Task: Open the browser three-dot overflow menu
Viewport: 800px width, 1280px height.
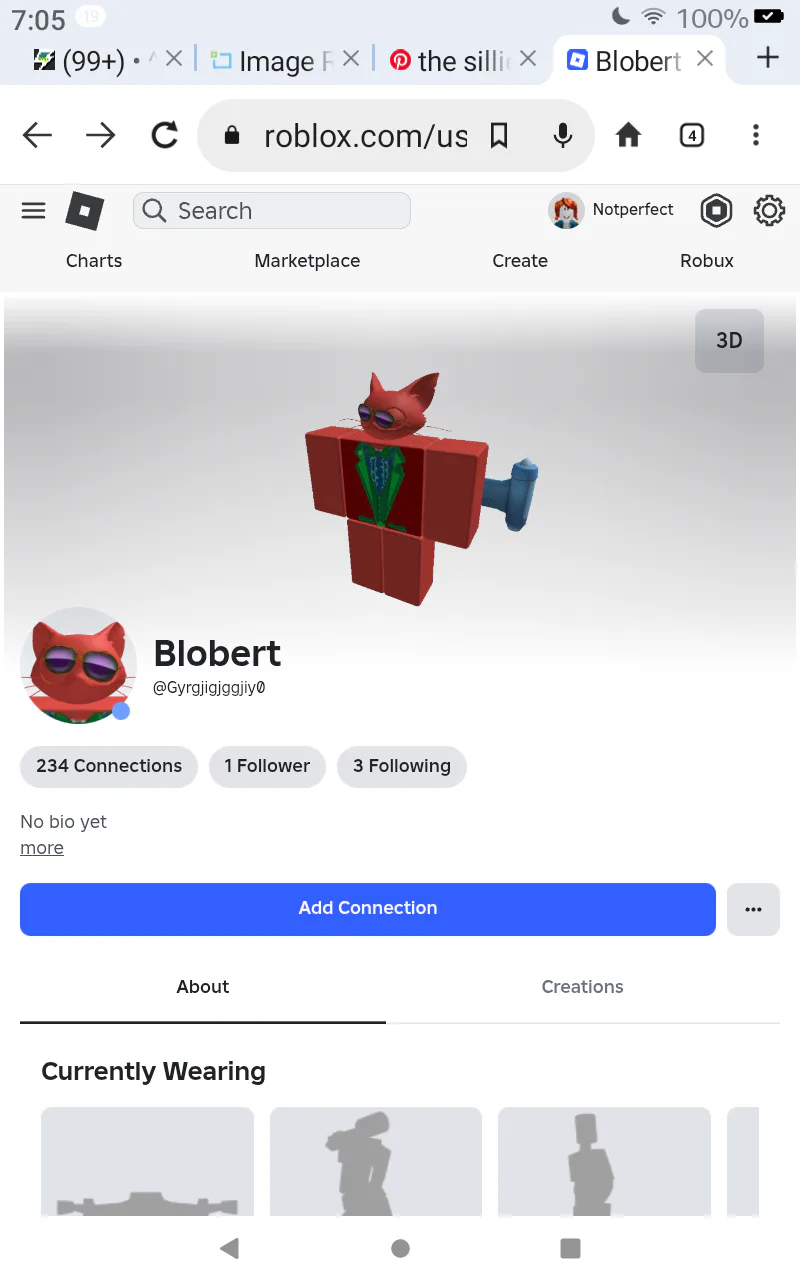Action: coord(756,135)
